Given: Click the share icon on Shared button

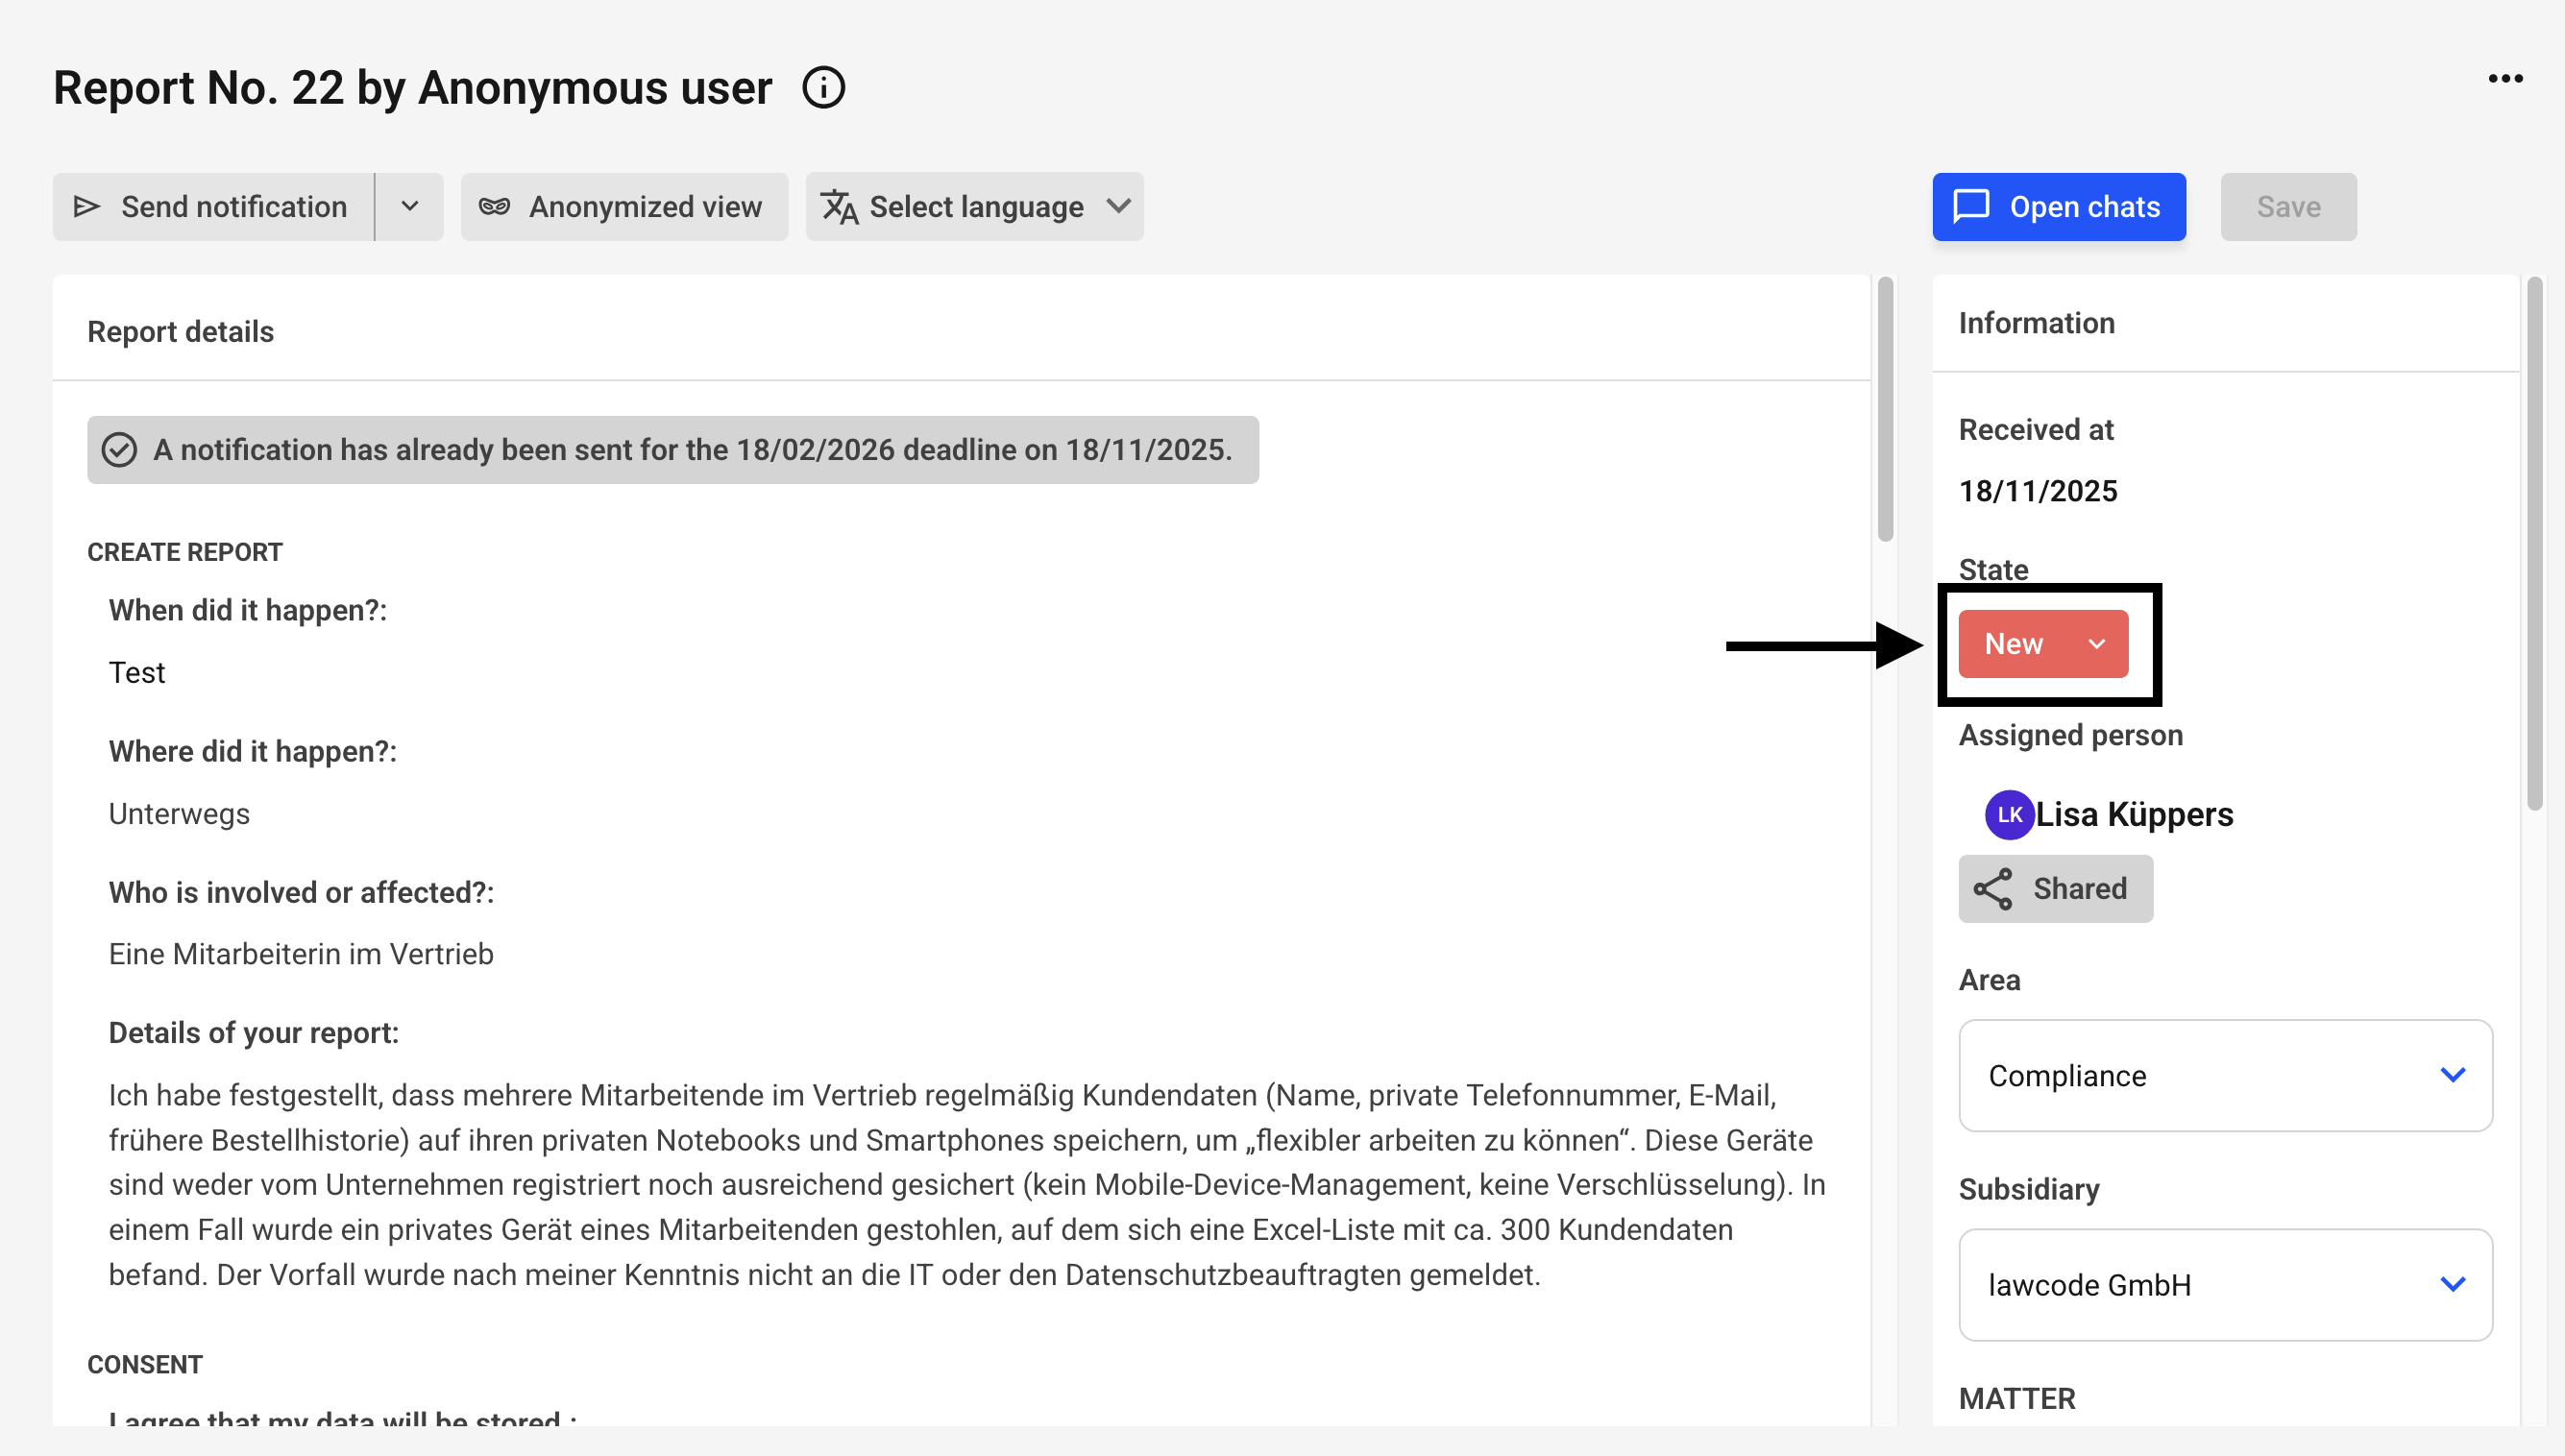Looking at the screenshot, I should (x=1992, y=889).
